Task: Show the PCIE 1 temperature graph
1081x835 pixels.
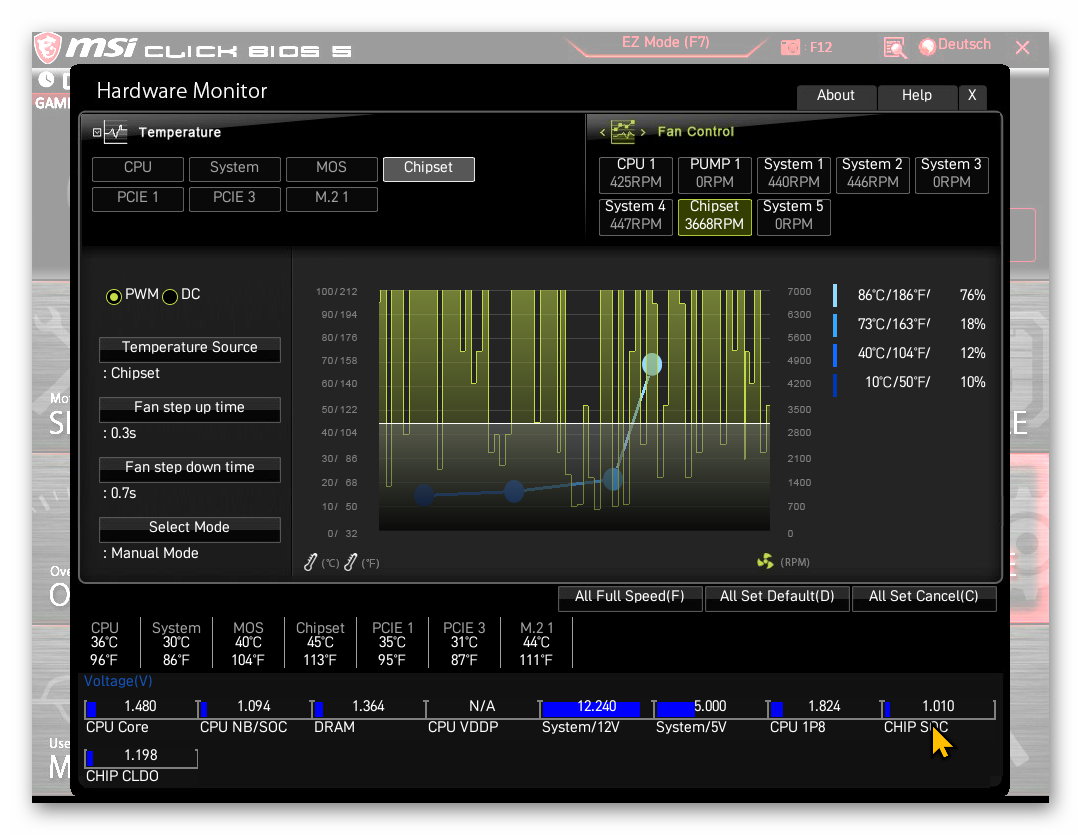Action: [138, 199]
